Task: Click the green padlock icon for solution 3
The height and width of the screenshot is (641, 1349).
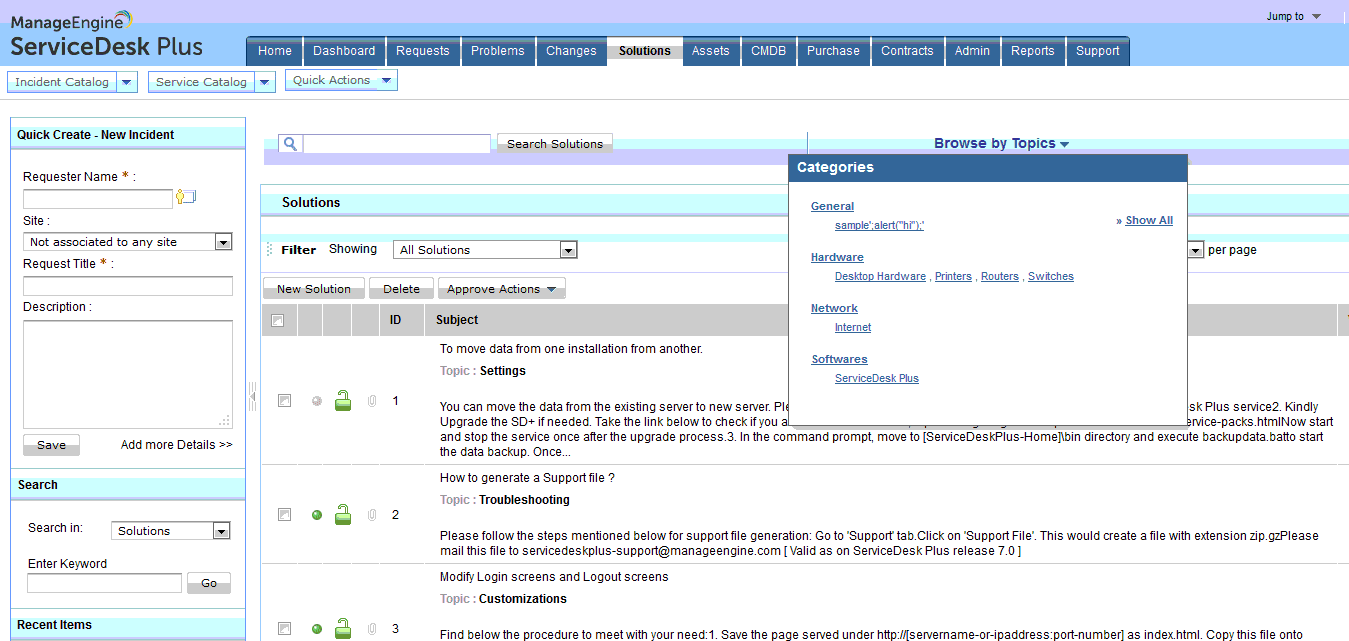Action: (343, 629)
